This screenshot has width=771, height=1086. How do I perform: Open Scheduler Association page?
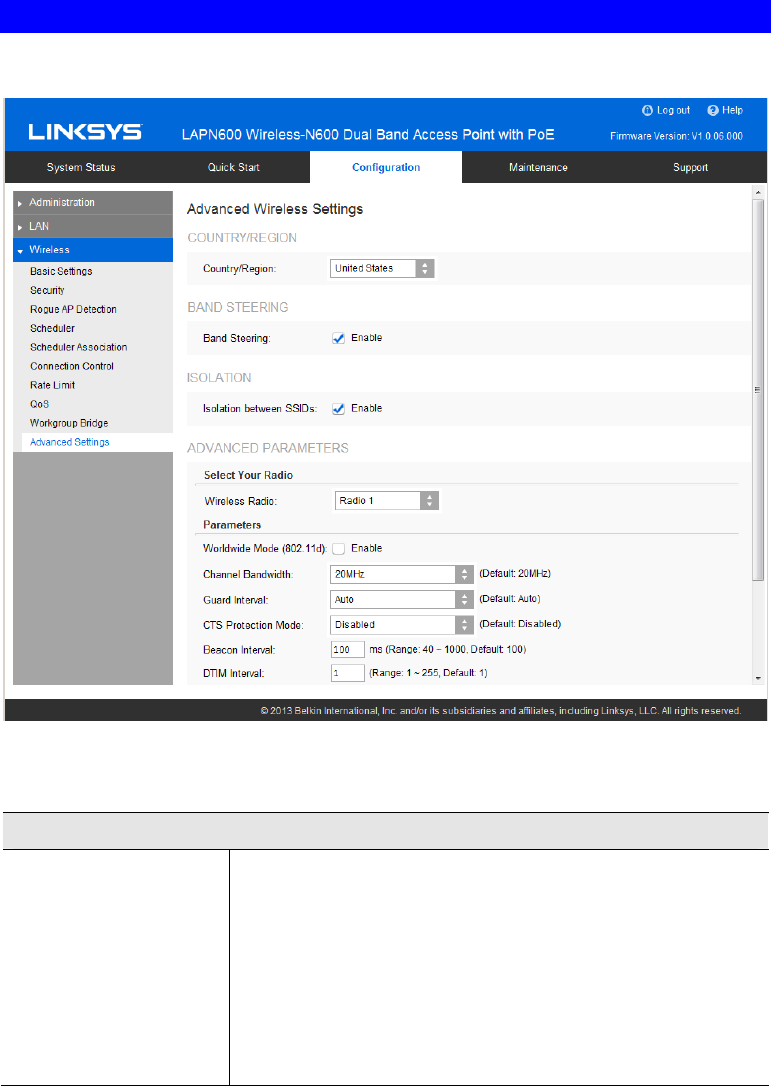point(78,347)
